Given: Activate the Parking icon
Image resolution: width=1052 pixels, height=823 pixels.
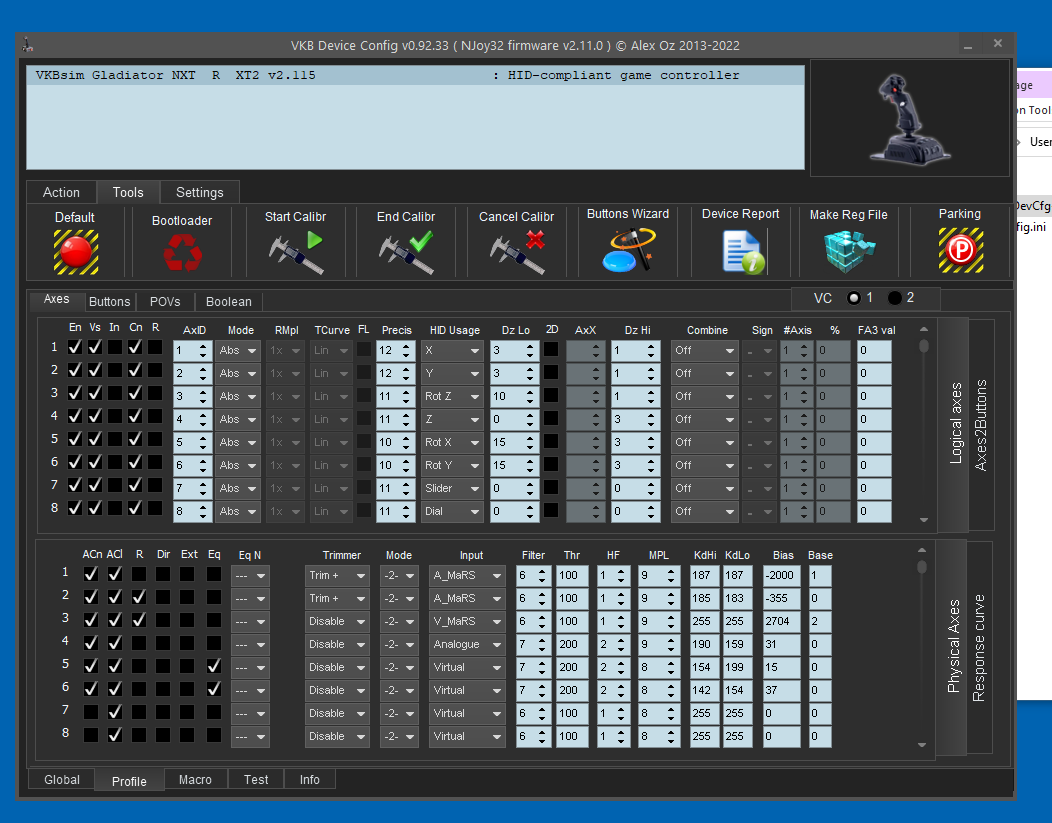Looking at the screenshot, I should pos(961,250).
